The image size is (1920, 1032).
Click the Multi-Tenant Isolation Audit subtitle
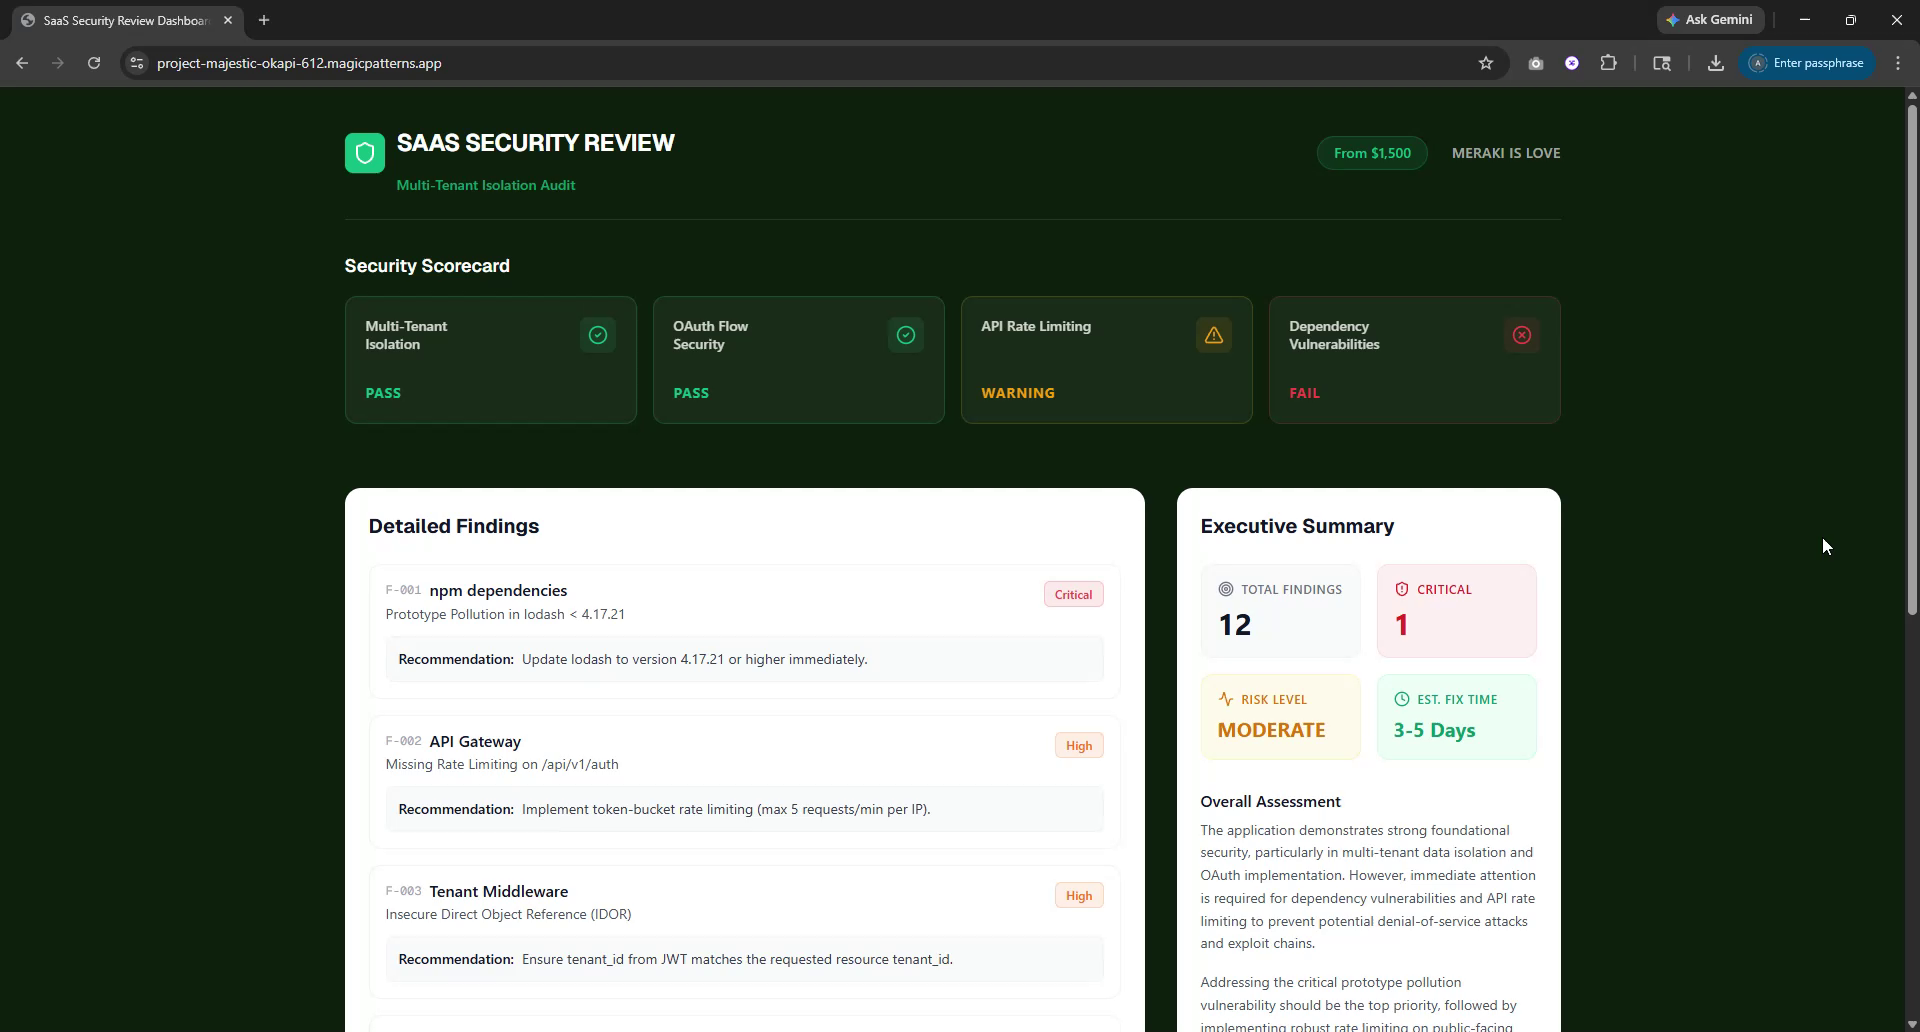tap(485, 185)
